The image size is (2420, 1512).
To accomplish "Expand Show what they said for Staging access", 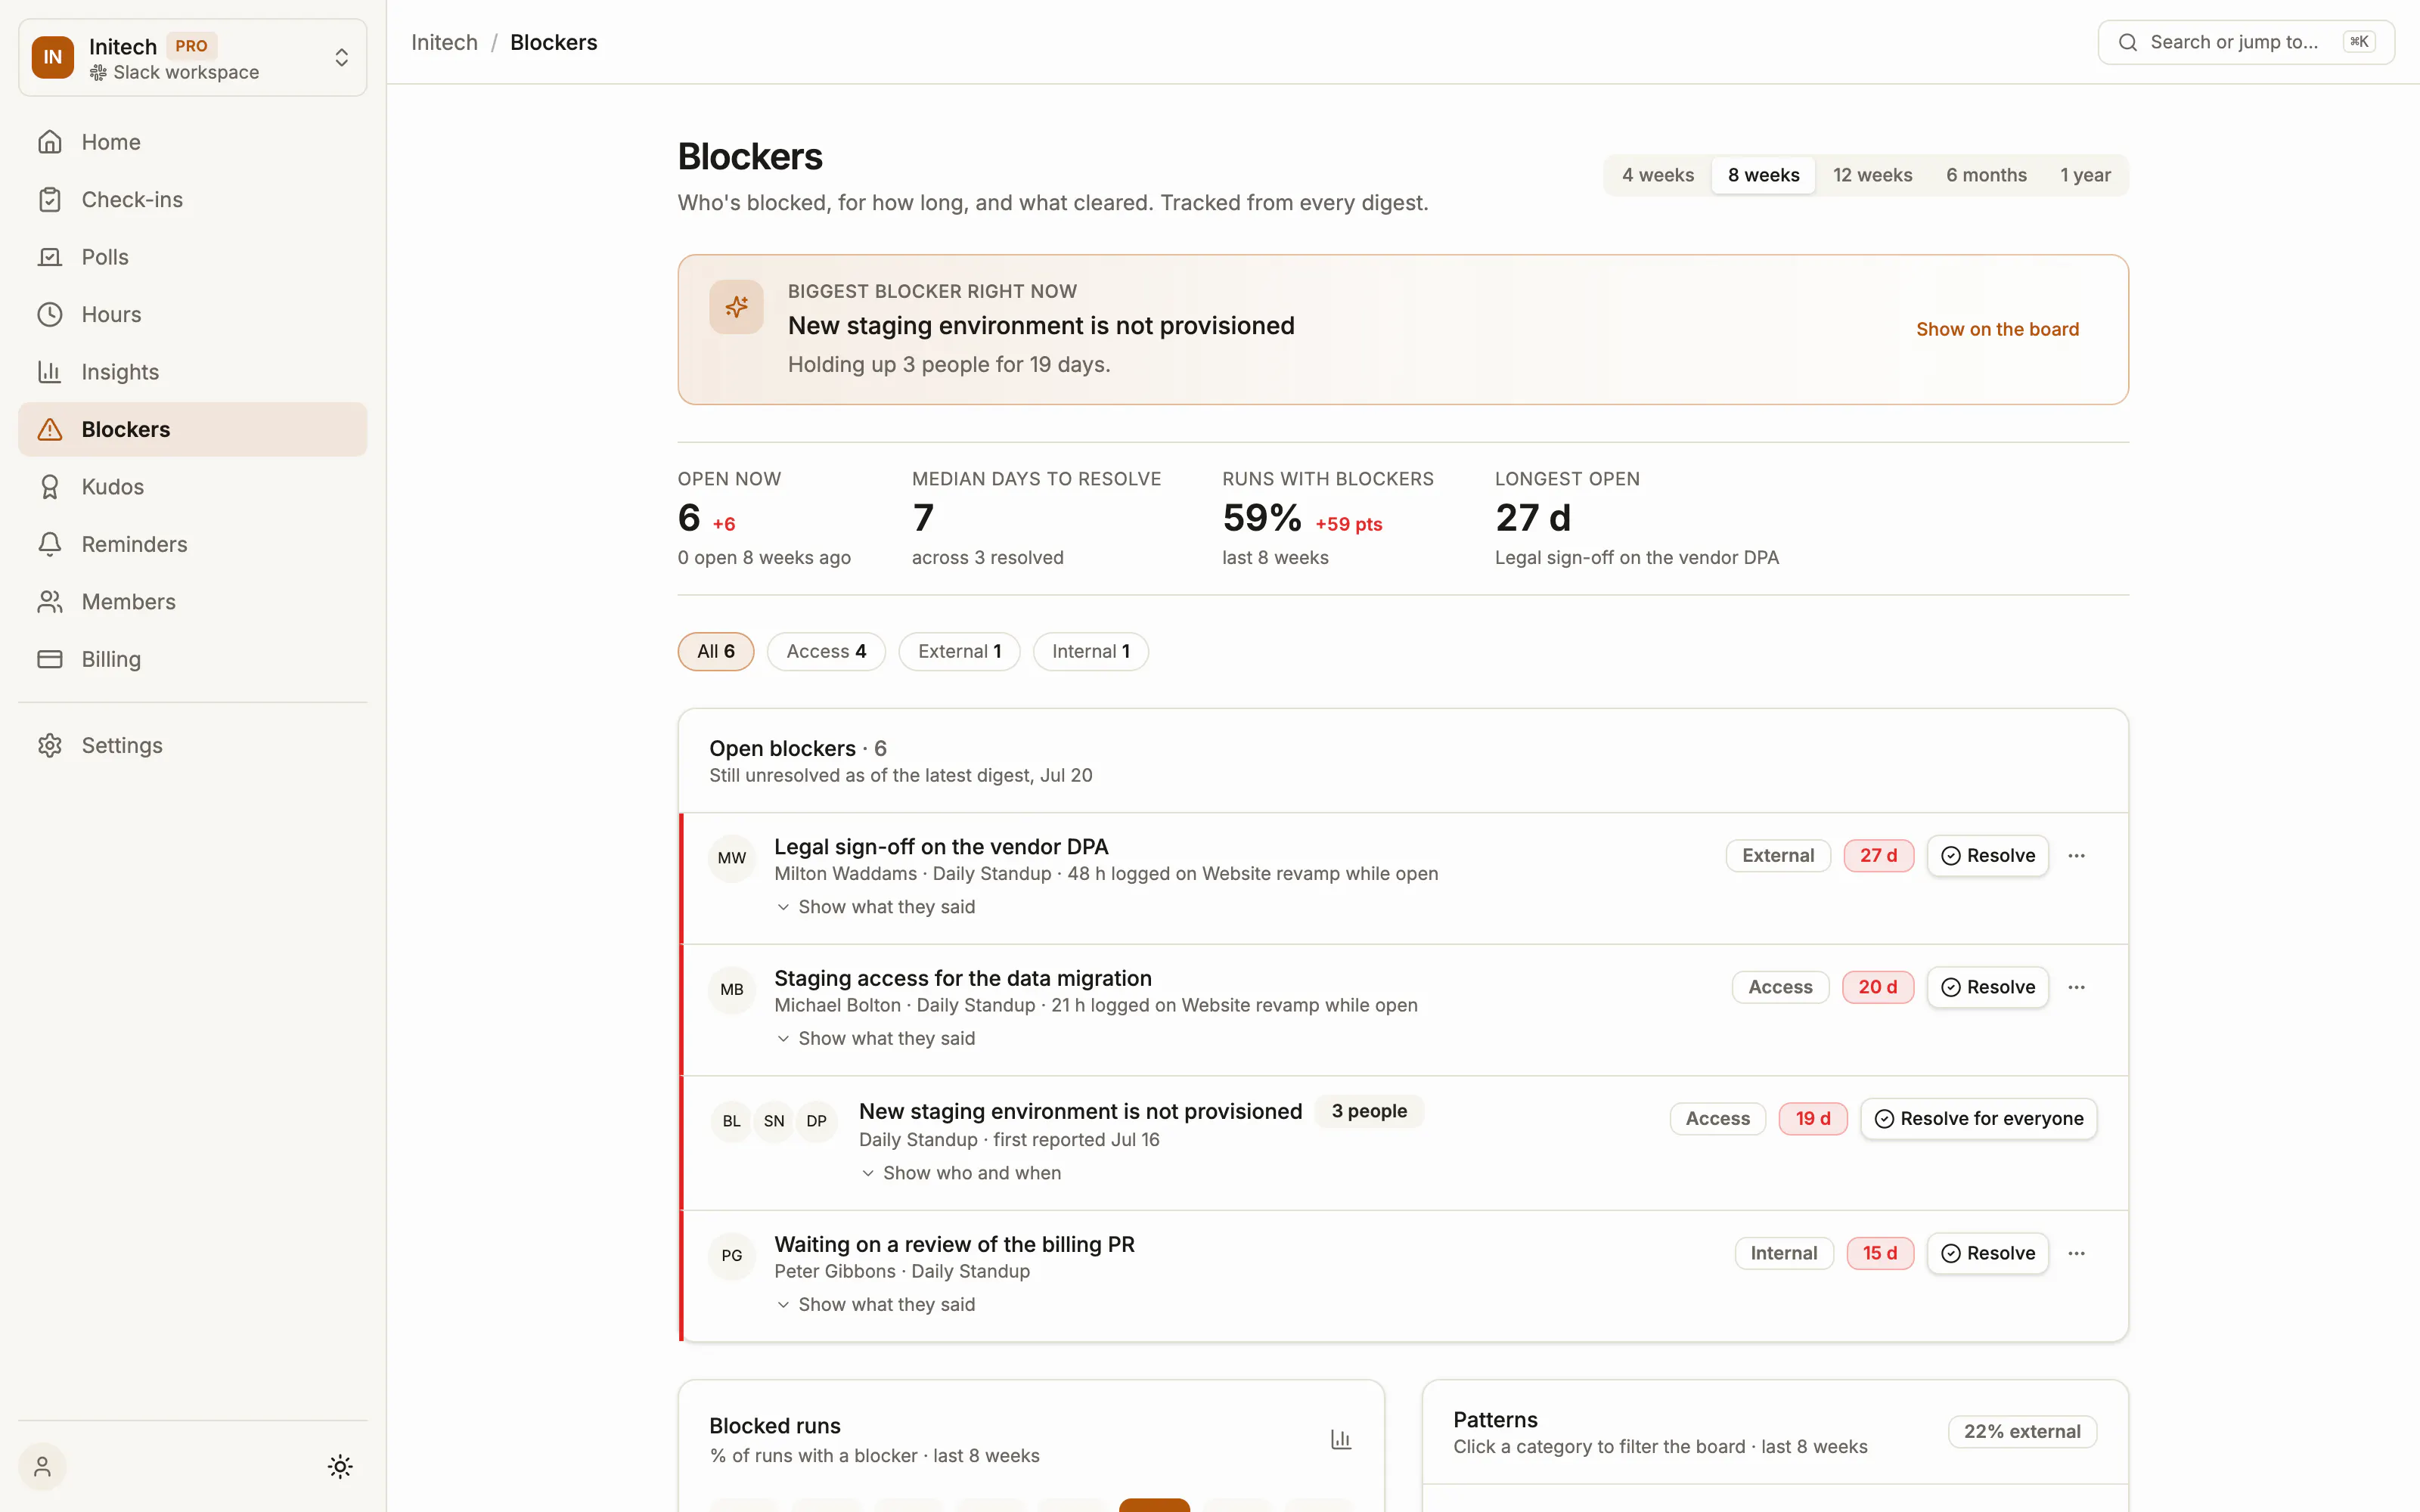I will click(876, 1039).
